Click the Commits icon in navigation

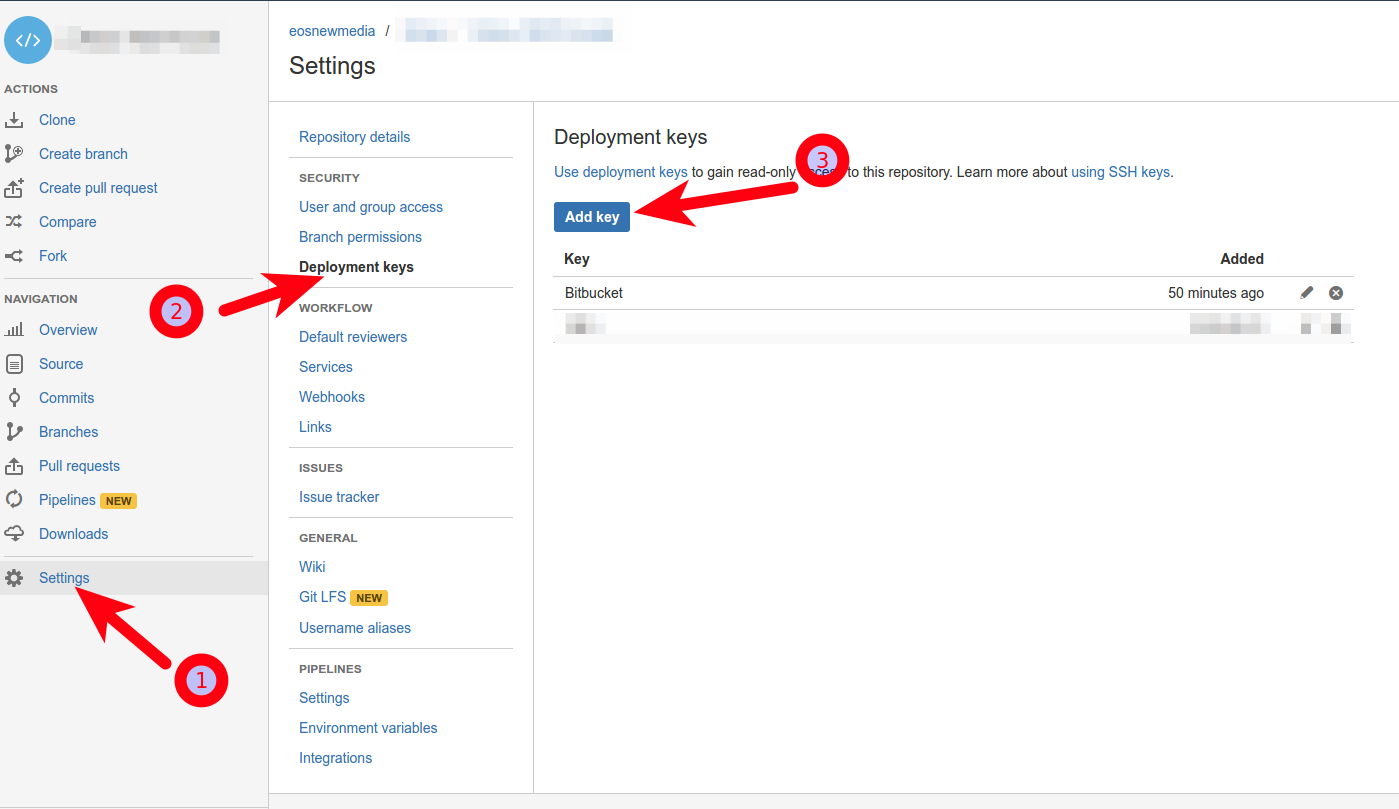tap(14, 398)
